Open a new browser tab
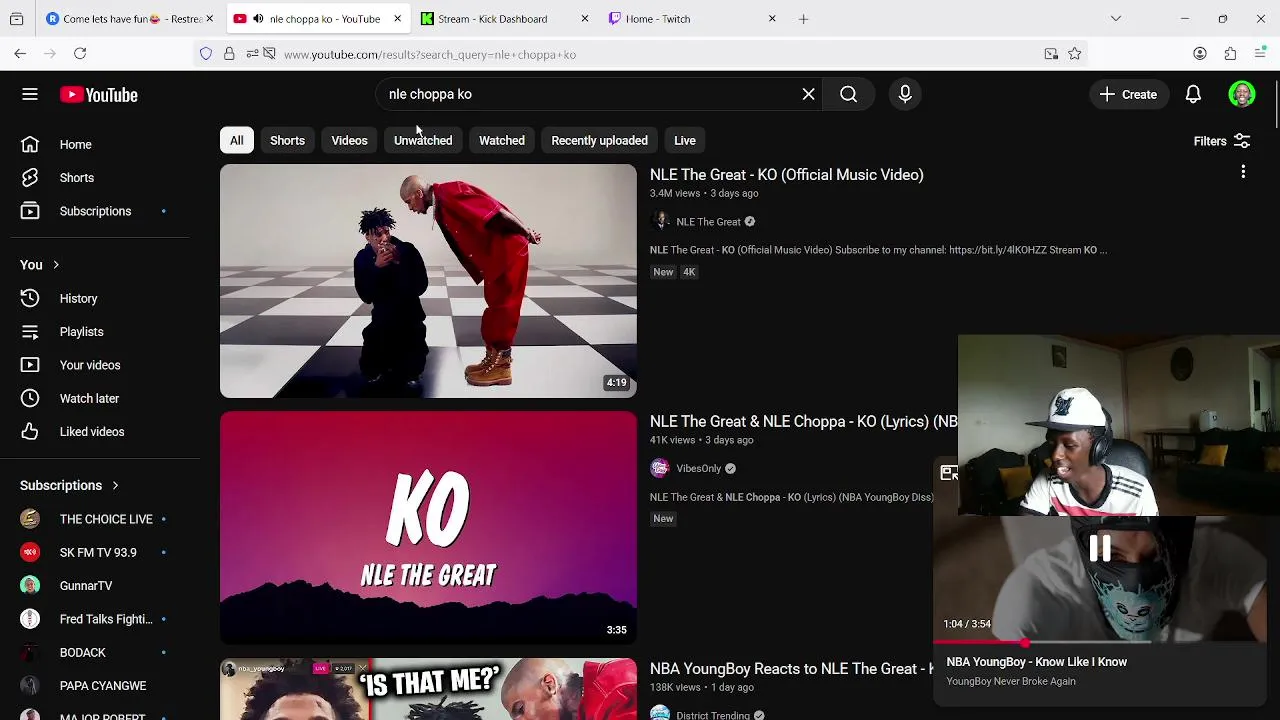Screen dimensions: 1280x720 click(x=803, y=19)
